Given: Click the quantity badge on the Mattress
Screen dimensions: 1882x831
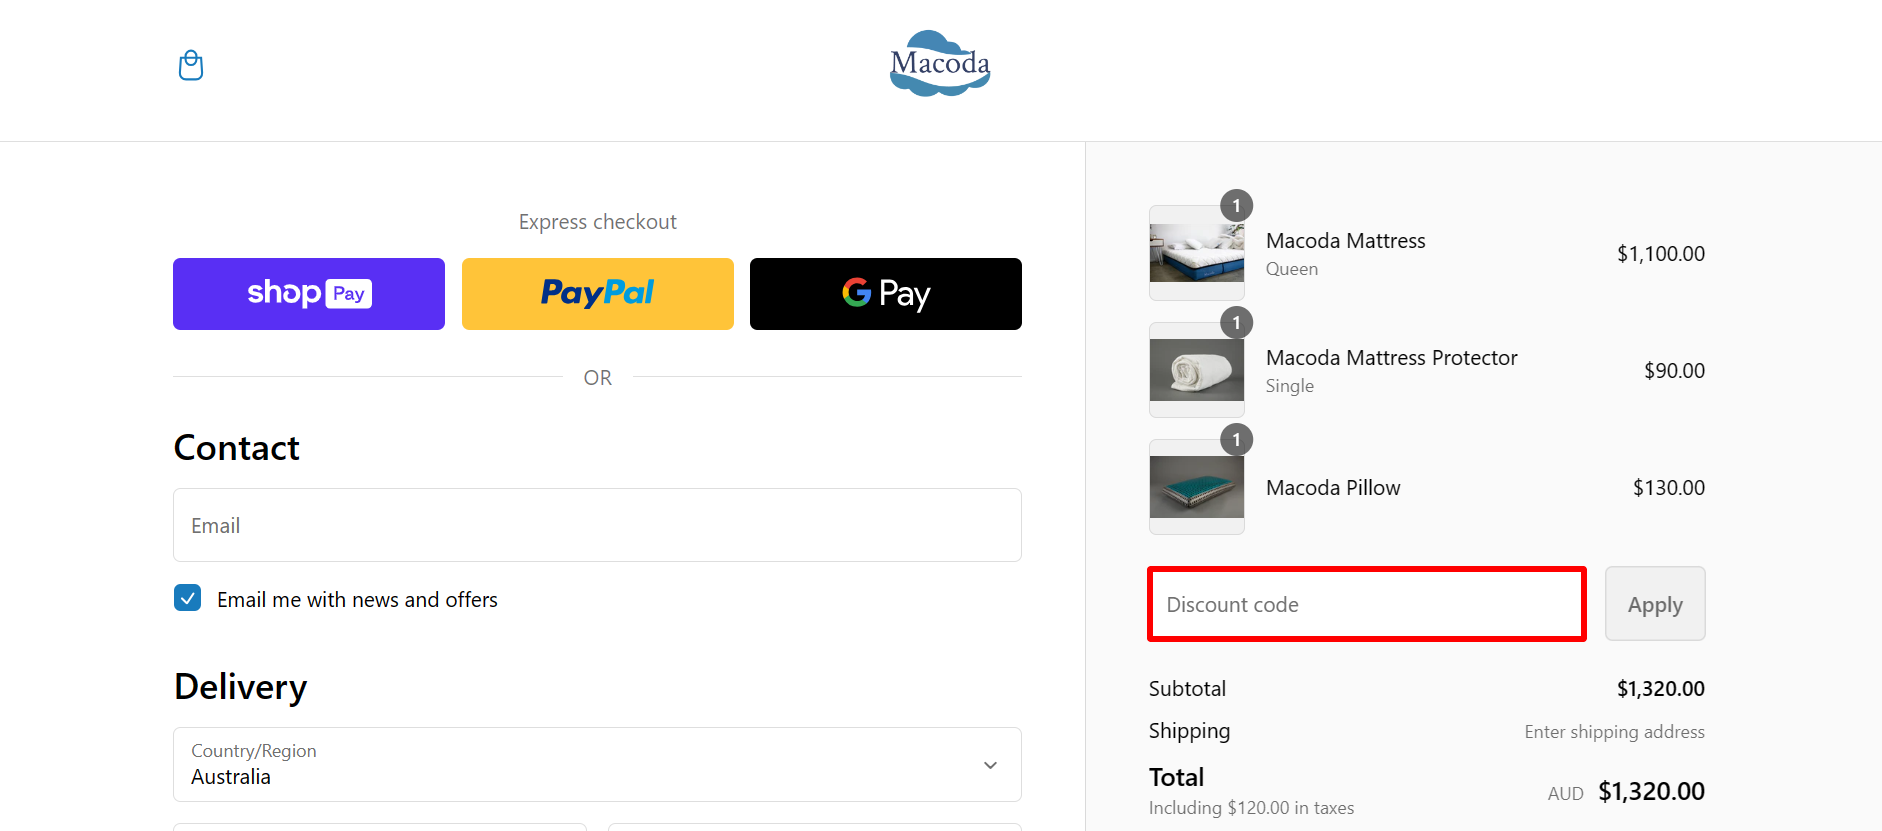Looking at the screenshot, I should point(1236,206).
